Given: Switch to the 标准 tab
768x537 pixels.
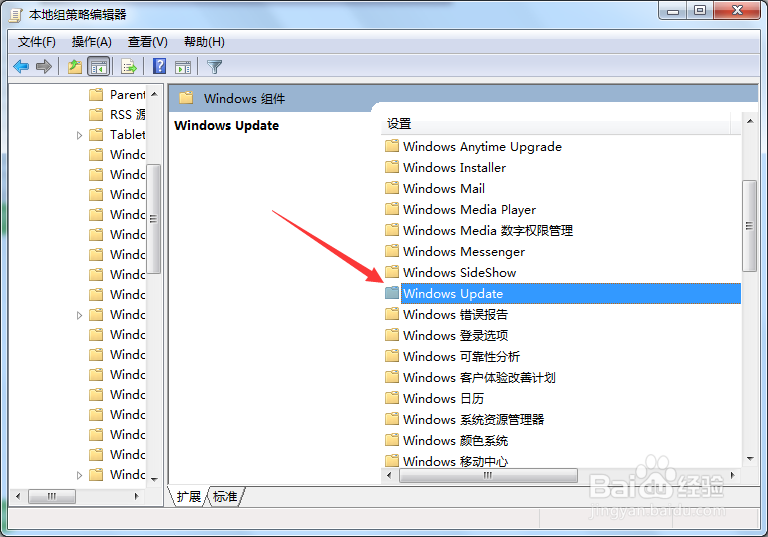Looking at the screenshot, I should [225, 496].
